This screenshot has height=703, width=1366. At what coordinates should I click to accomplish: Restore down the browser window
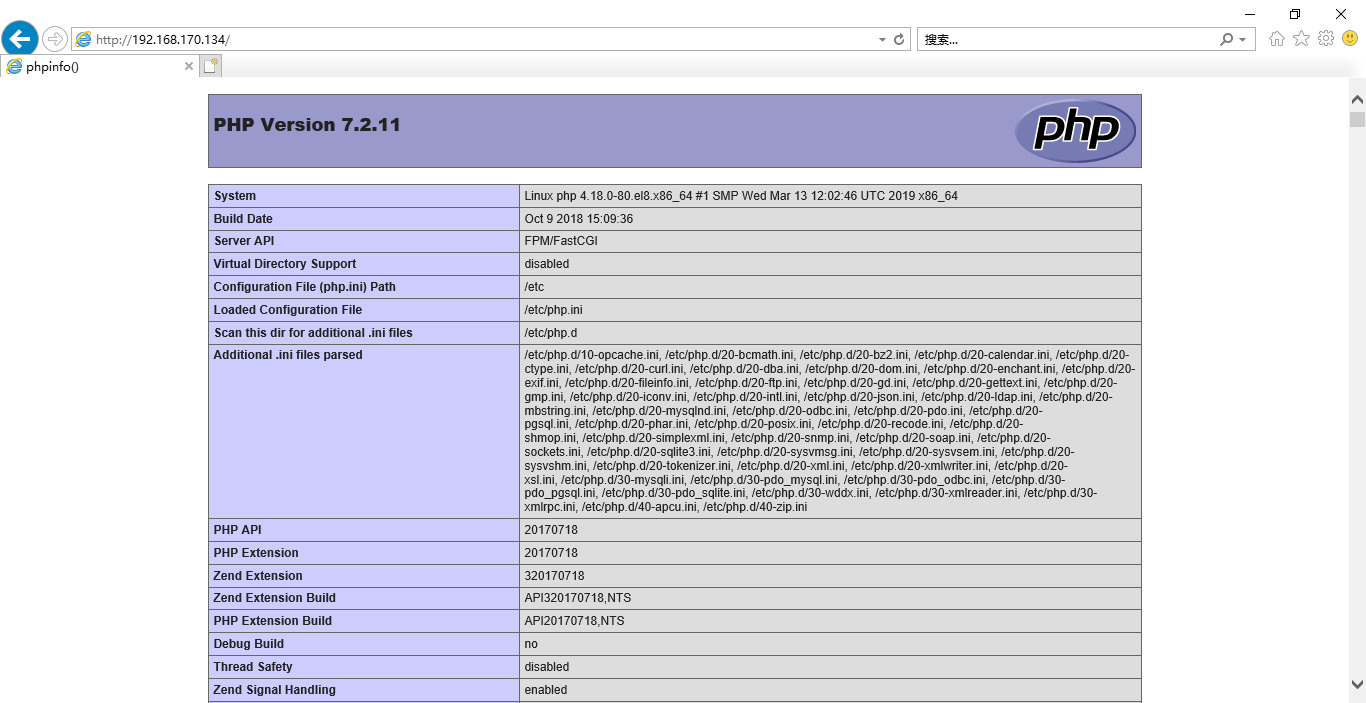pyautogui.click(x=1296, y=14)
